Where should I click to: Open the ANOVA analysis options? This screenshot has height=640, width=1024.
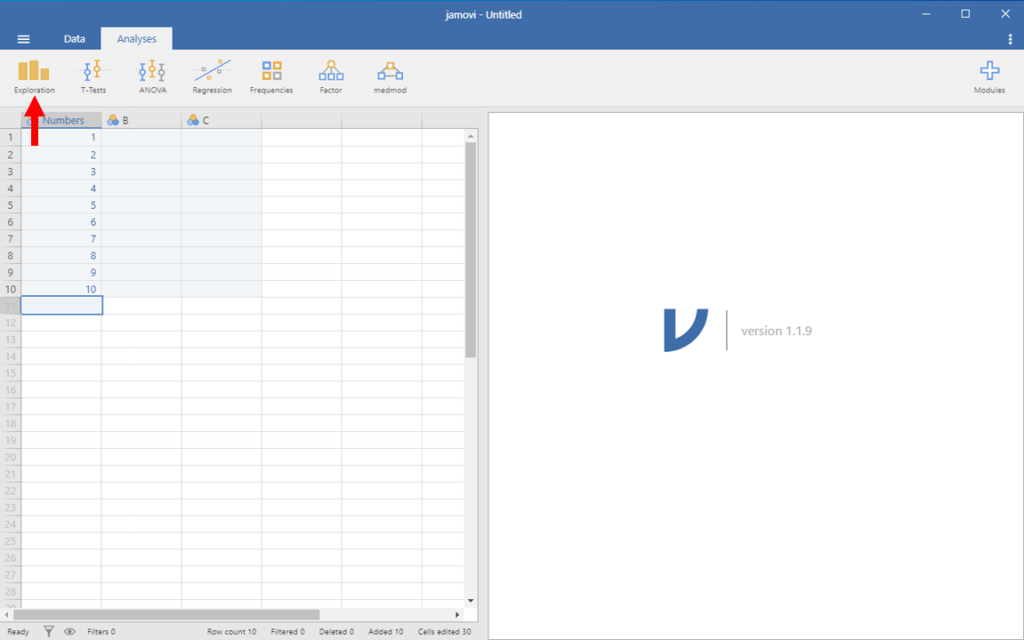(x=151, y=75)
